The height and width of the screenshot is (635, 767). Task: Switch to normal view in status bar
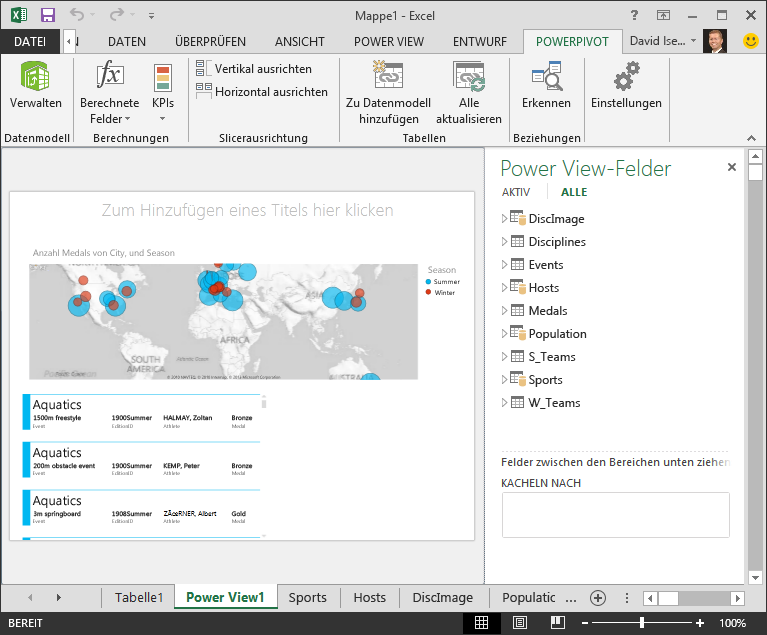pos(481,623)
